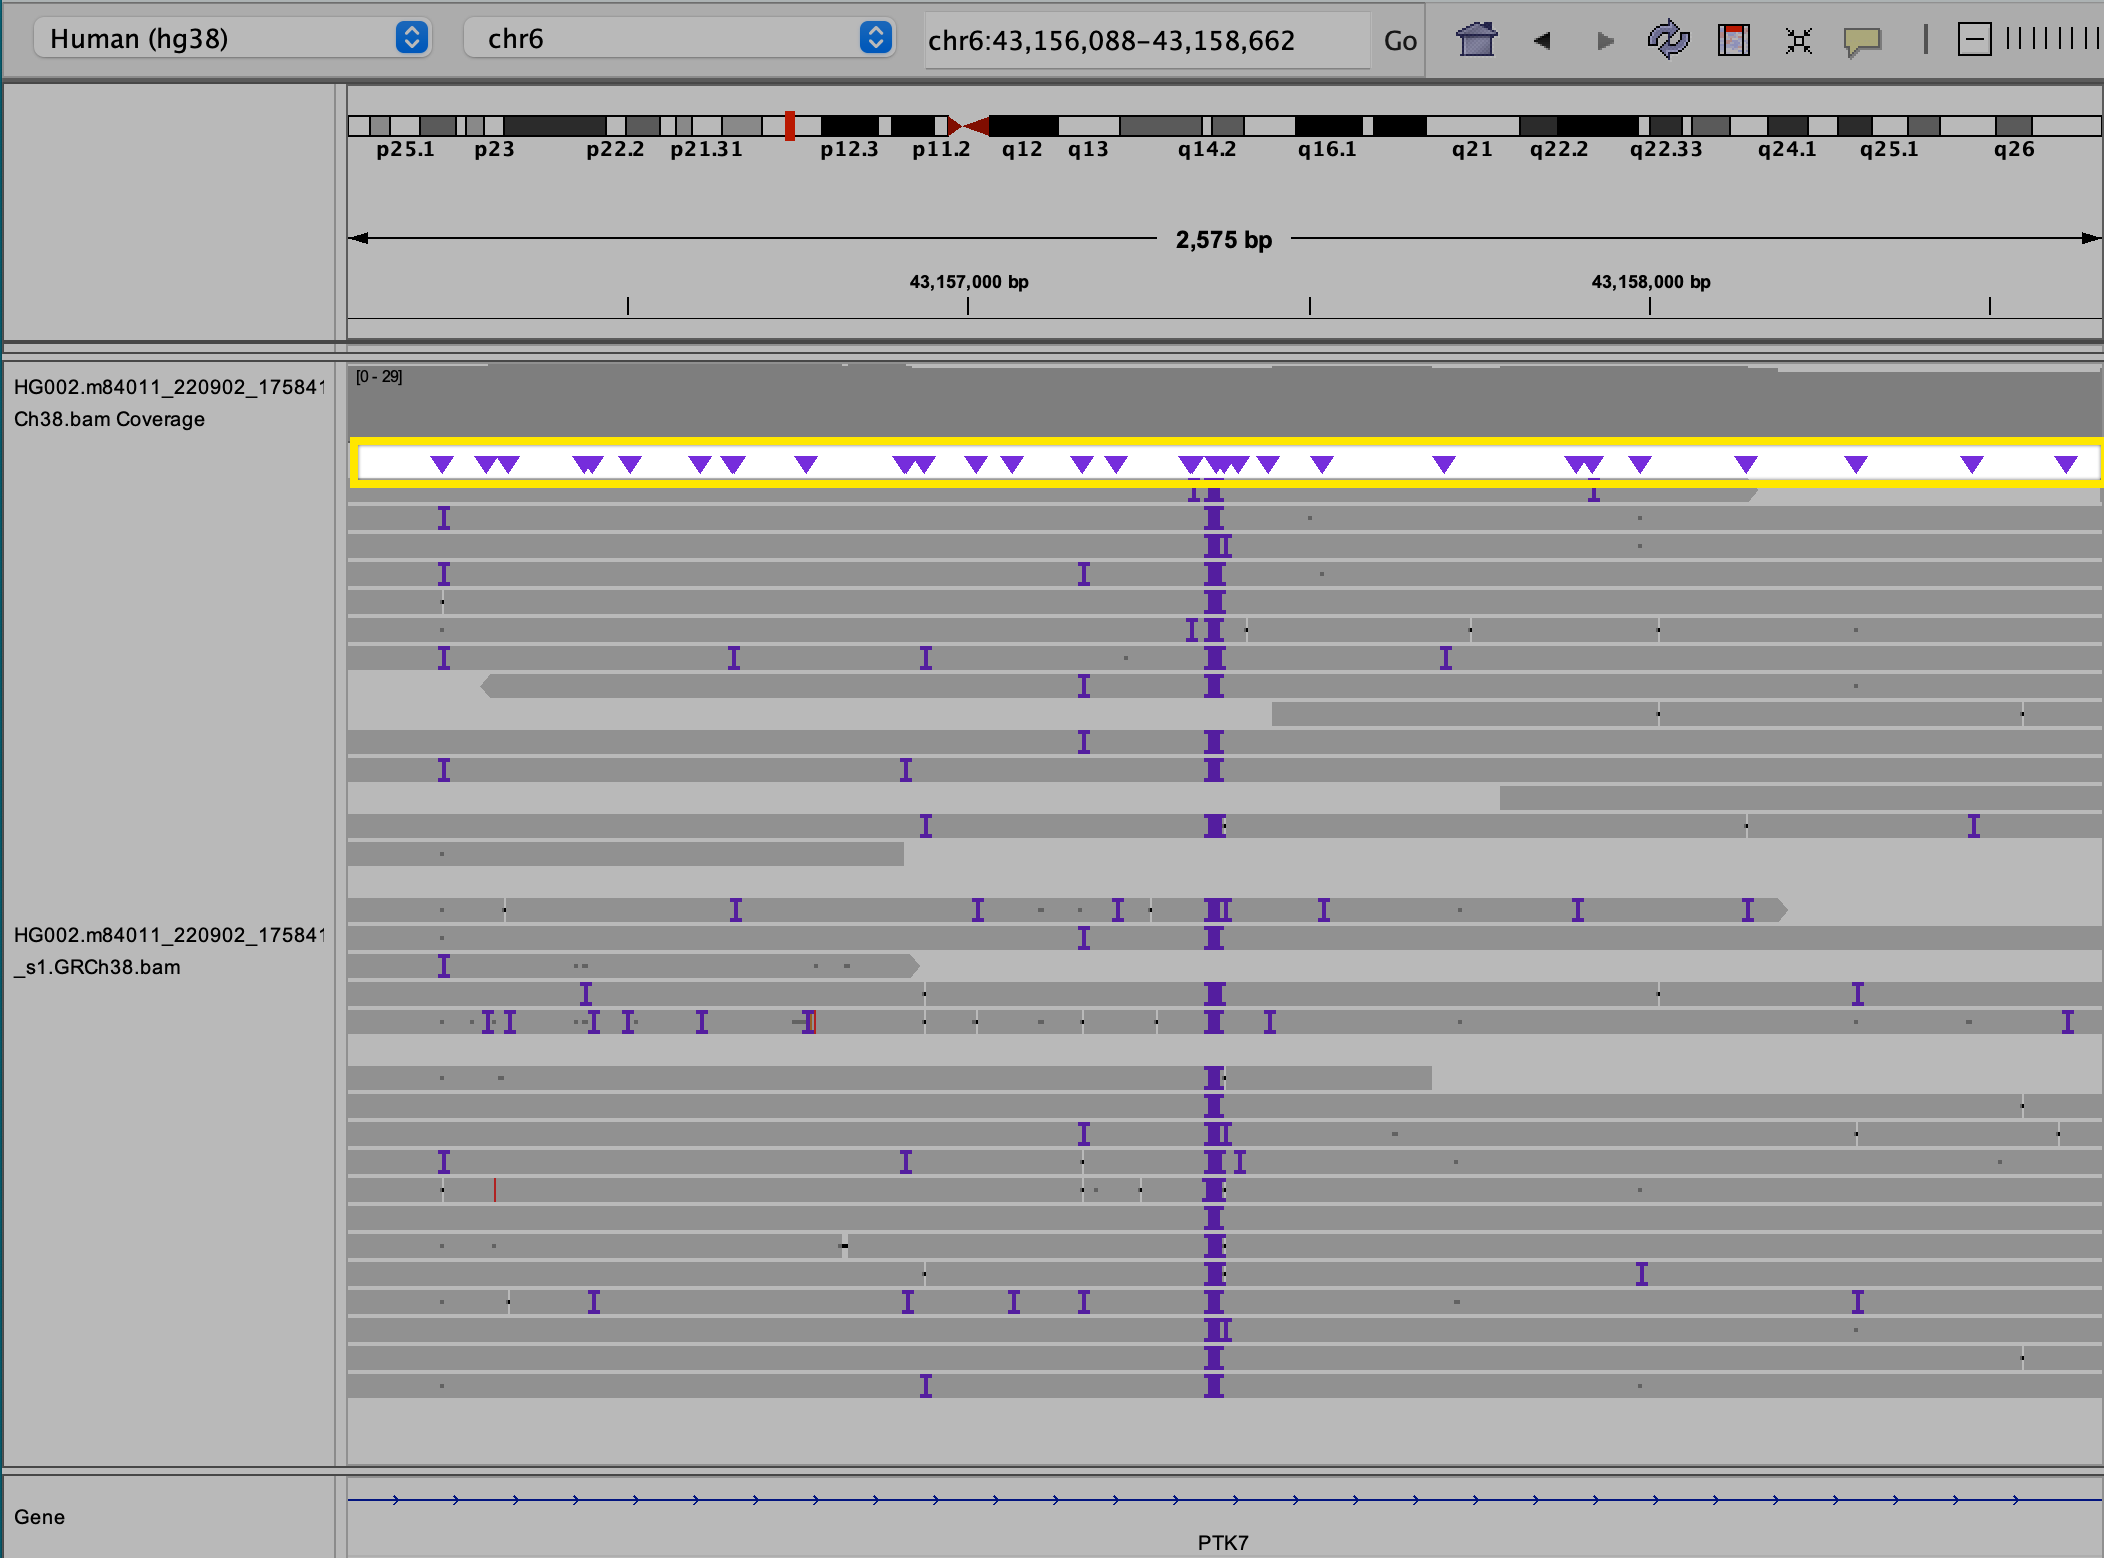Click the q14.2 band on the chromosome ideogram
This screenshot has width=2104, height=1558.
tap(1206, 127)
